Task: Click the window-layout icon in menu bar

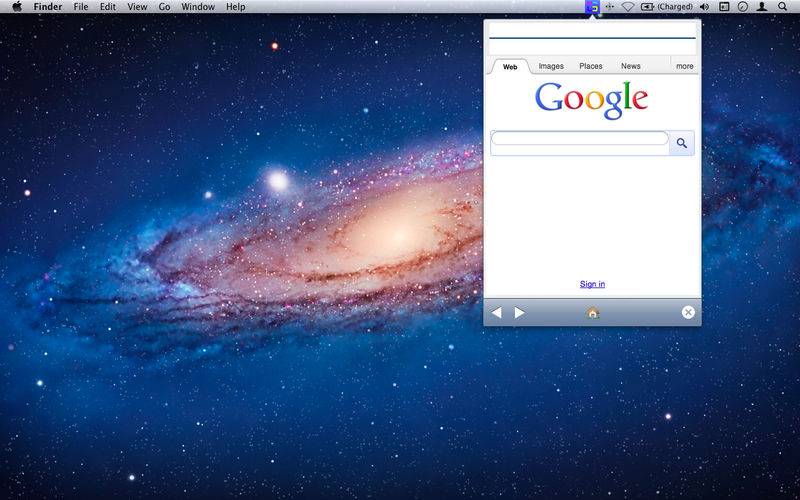Action: (724, 7)
